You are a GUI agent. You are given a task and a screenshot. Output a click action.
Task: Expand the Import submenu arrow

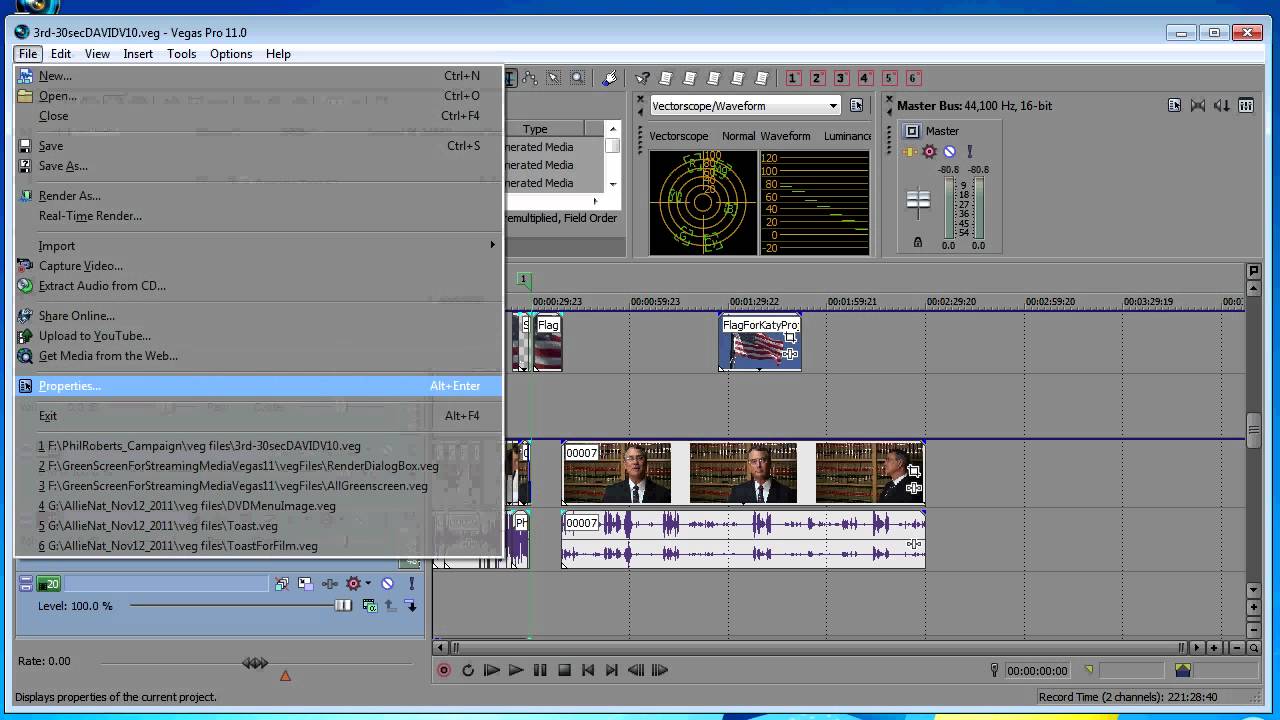click(492, 245)
